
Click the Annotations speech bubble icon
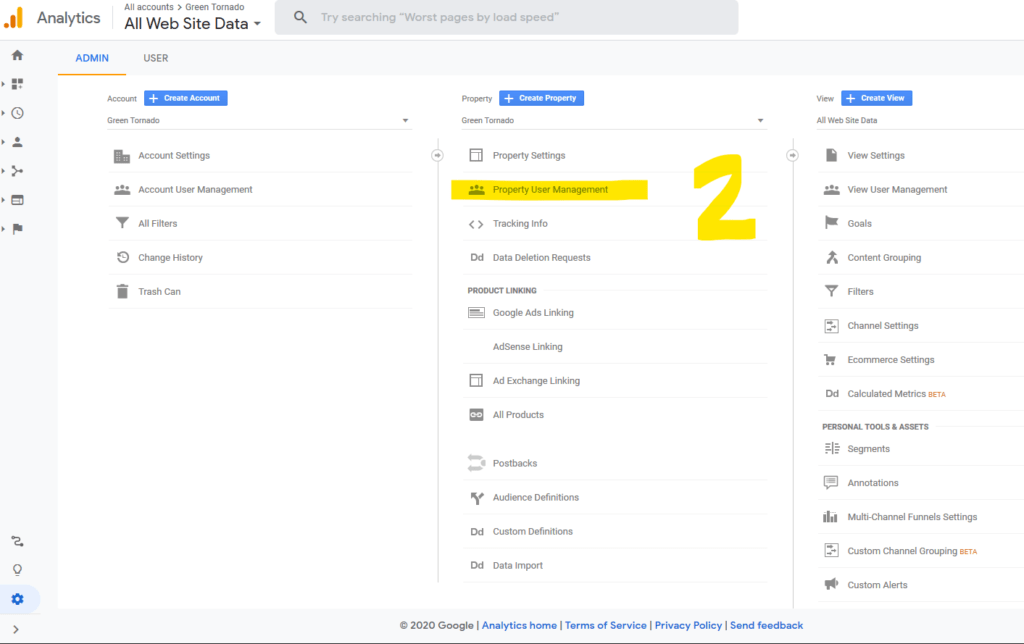(831, 483)
